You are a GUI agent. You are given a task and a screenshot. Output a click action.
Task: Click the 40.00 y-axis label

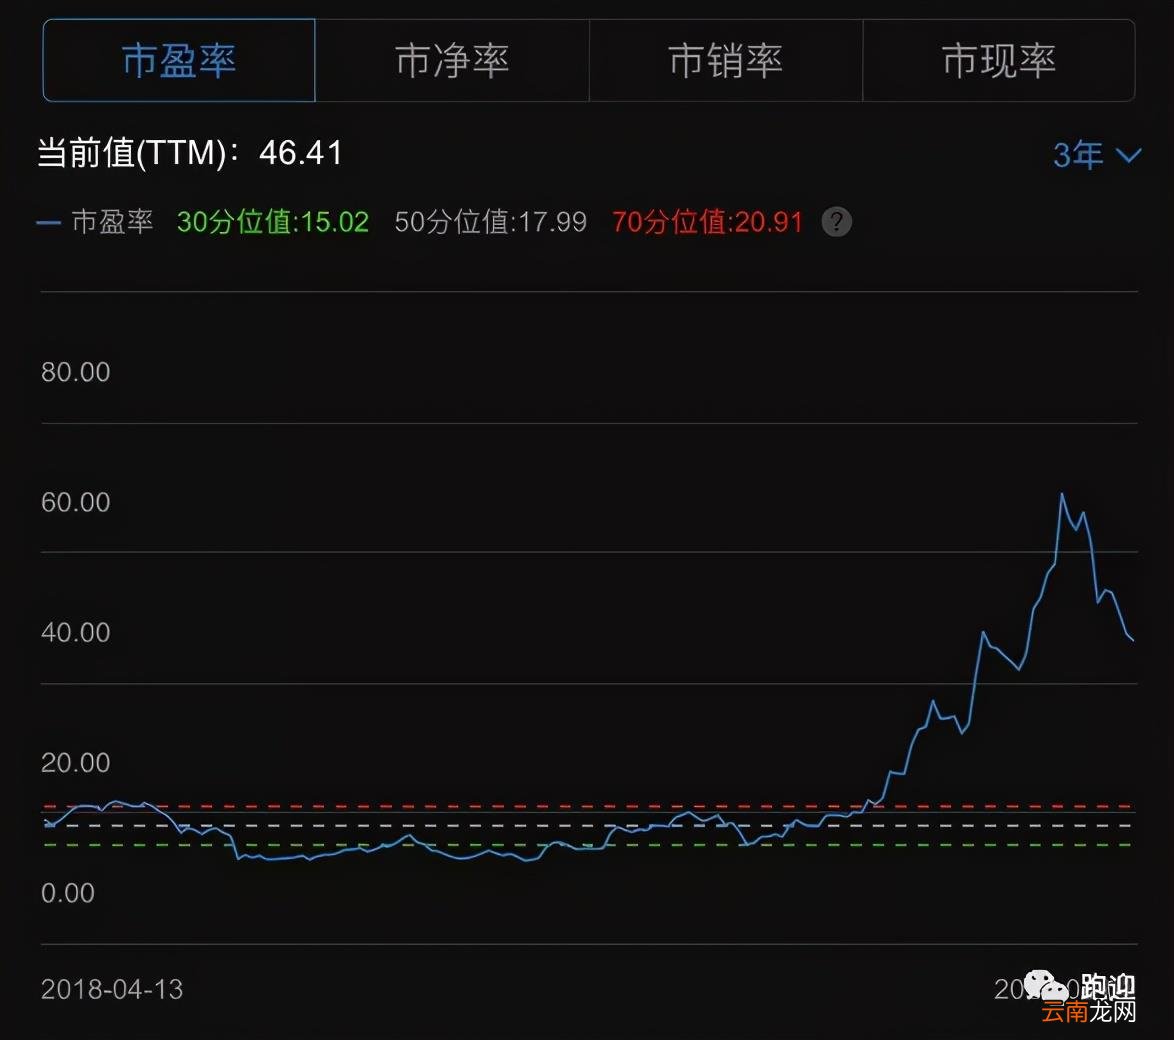[76, 633]
